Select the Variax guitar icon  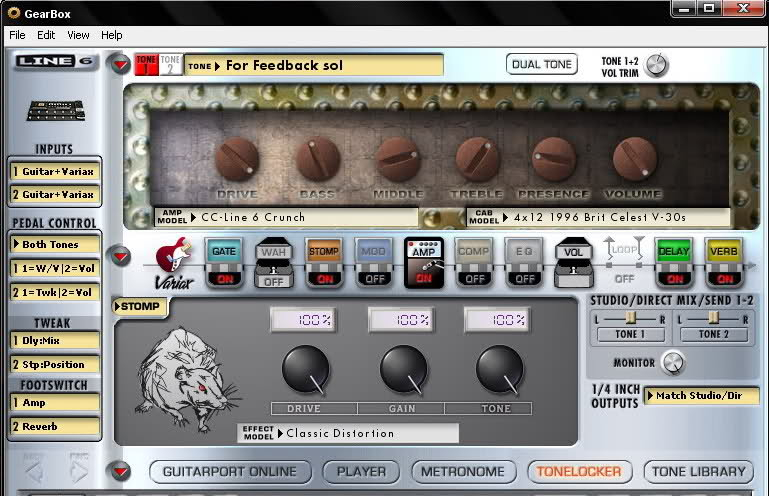pos(173,262)
